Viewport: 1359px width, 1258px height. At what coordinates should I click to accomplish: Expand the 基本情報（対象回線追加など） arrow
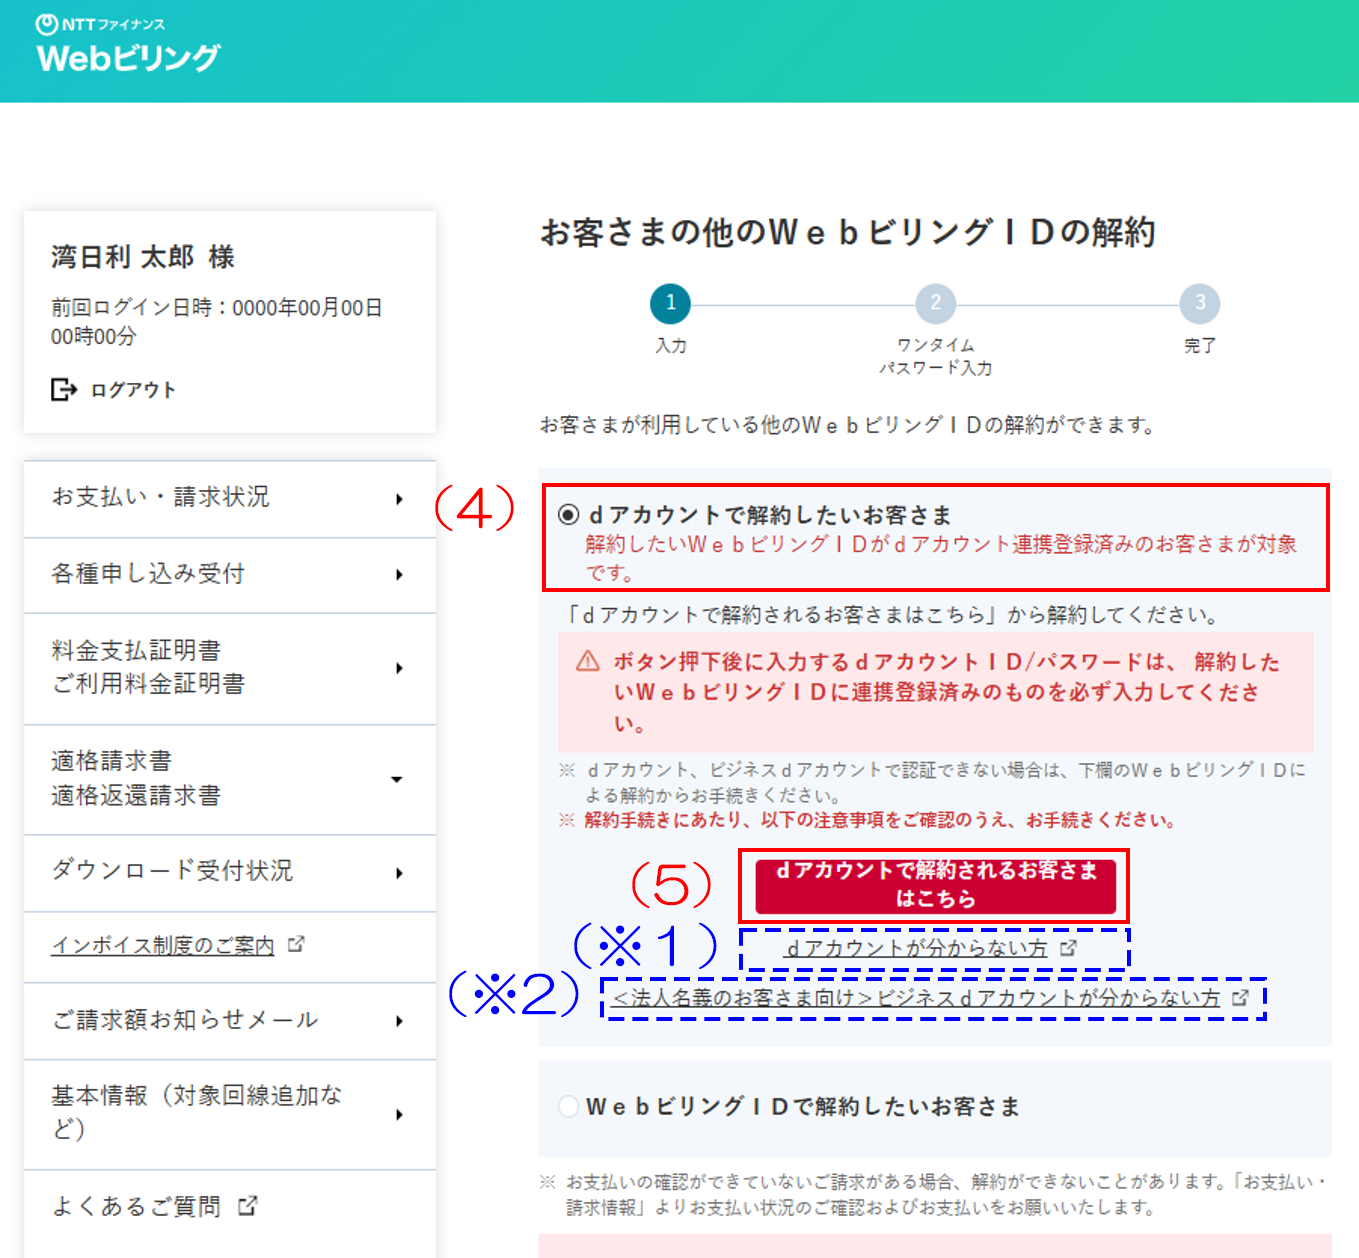pyautogui.click(x=399, y=1114)
